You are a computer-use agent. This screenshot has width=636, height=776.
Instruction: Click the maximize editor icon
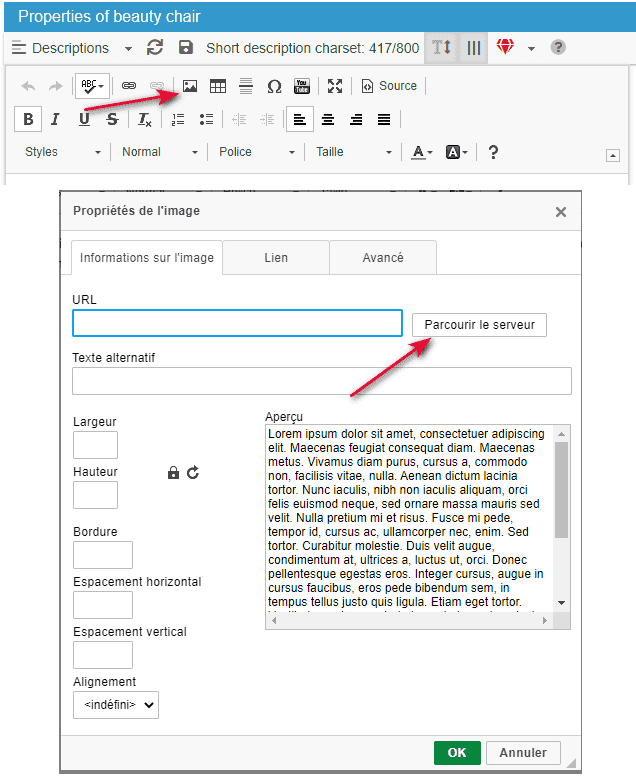[335, 86]
